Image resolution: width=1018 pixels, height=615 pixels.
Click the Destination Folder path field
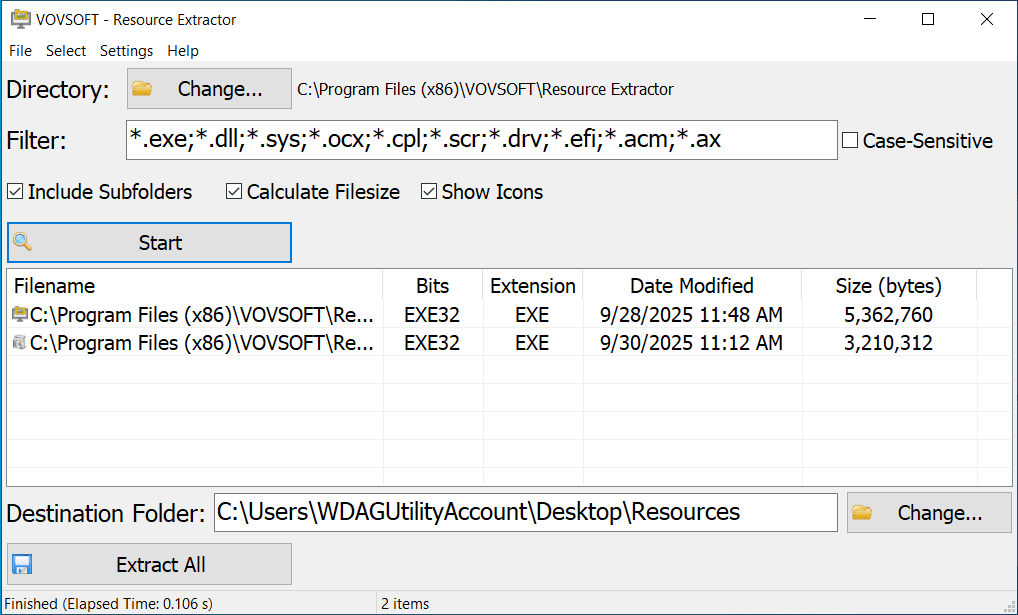(x=525, y=513)
